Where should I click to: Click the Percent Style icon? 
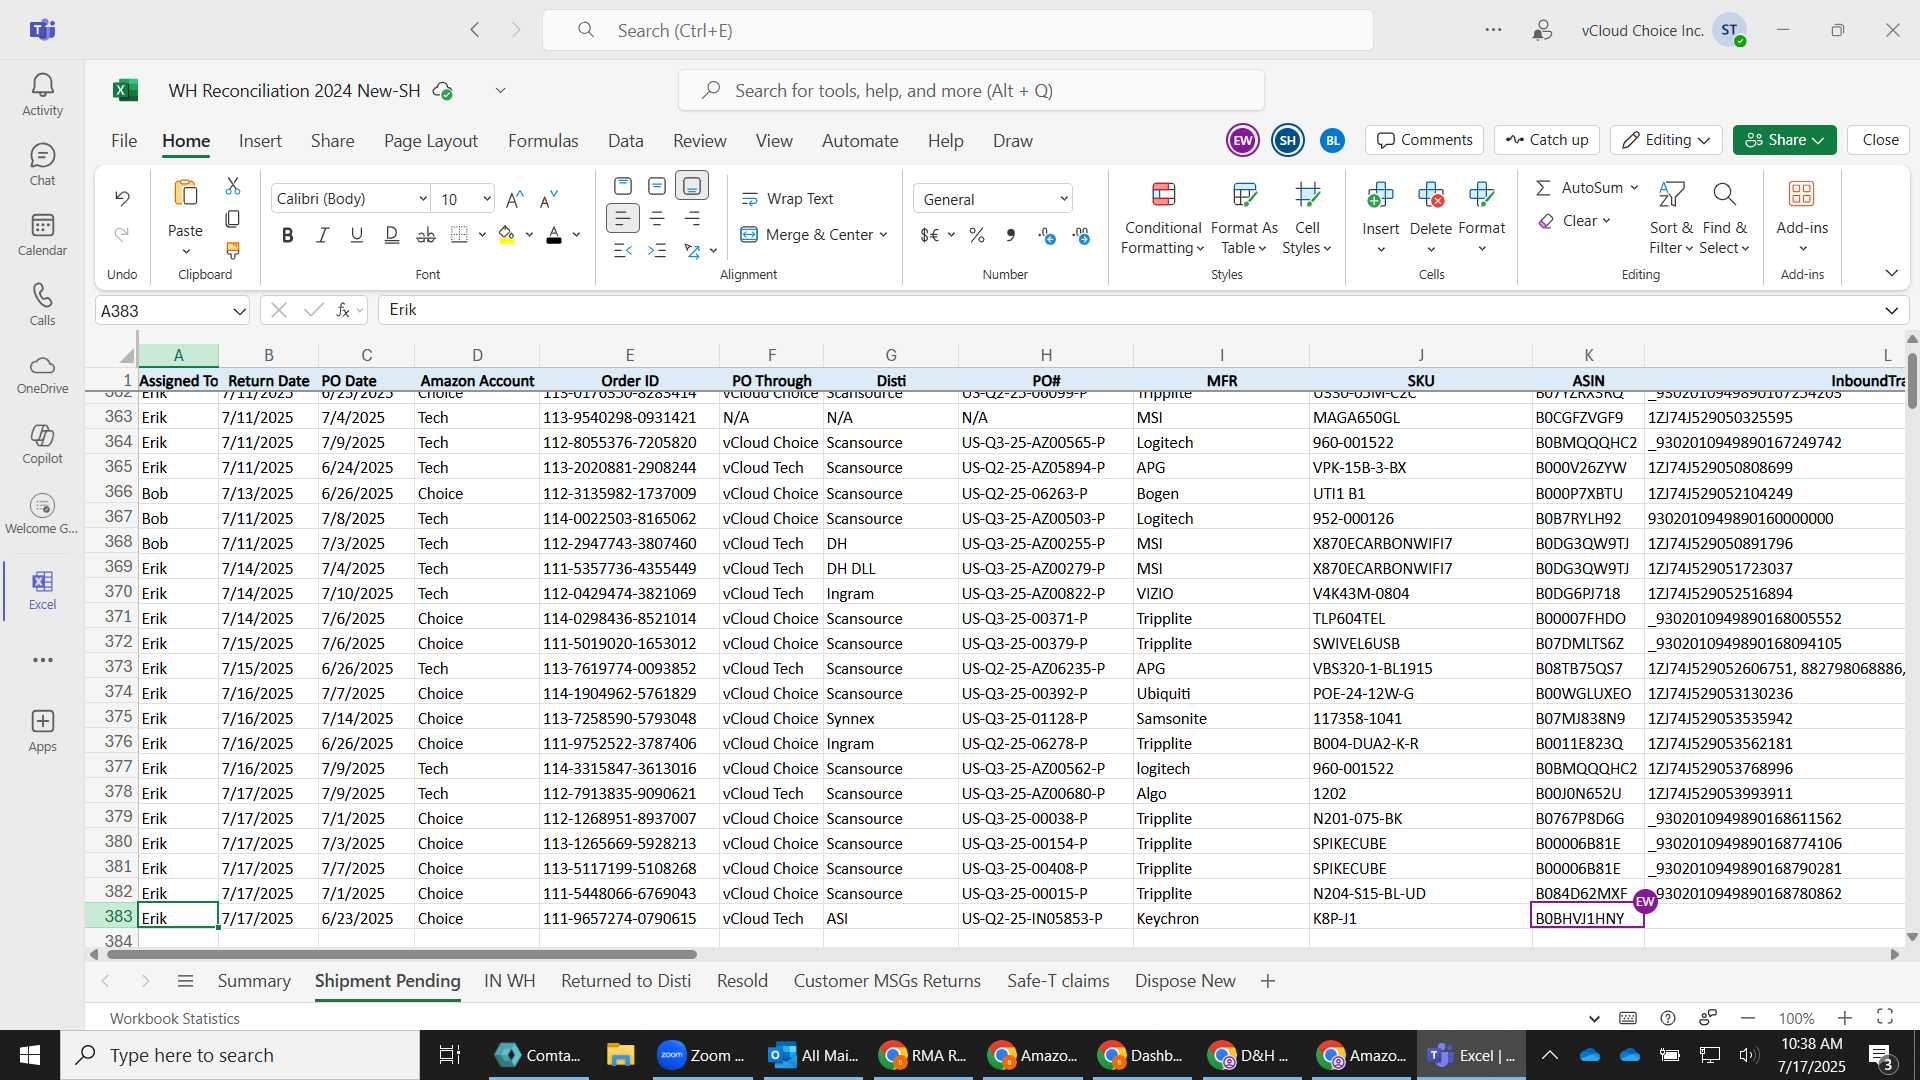tap(977, 235)
